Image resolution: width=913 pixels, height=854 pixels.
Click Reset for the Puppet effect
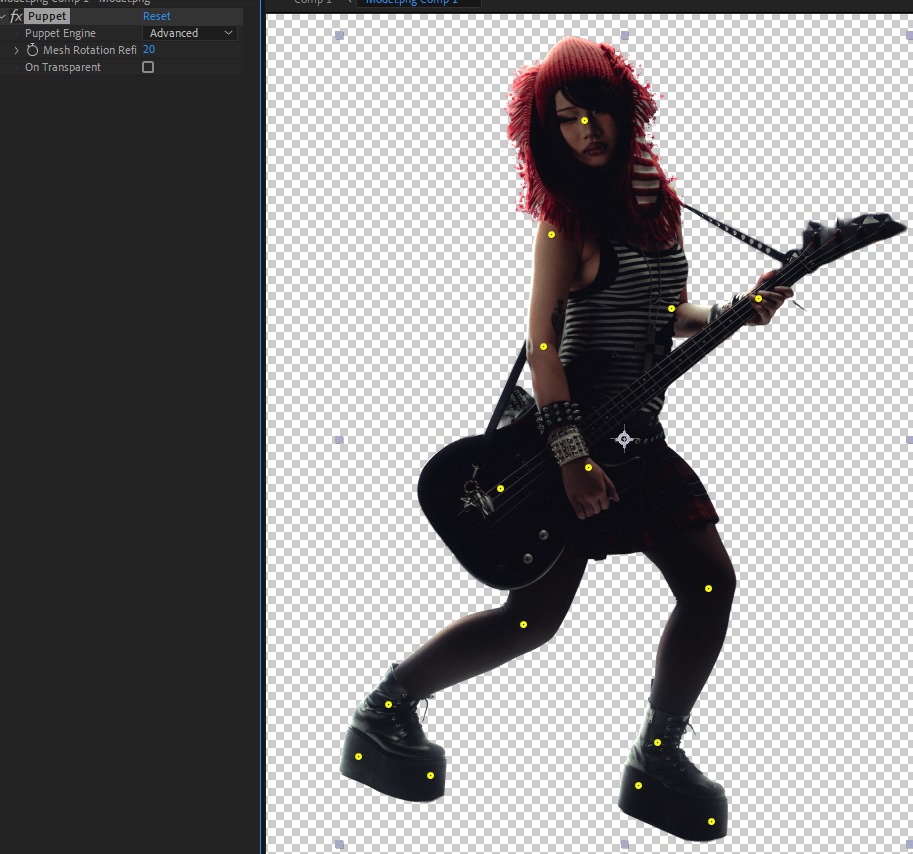(x=157, y=16)
